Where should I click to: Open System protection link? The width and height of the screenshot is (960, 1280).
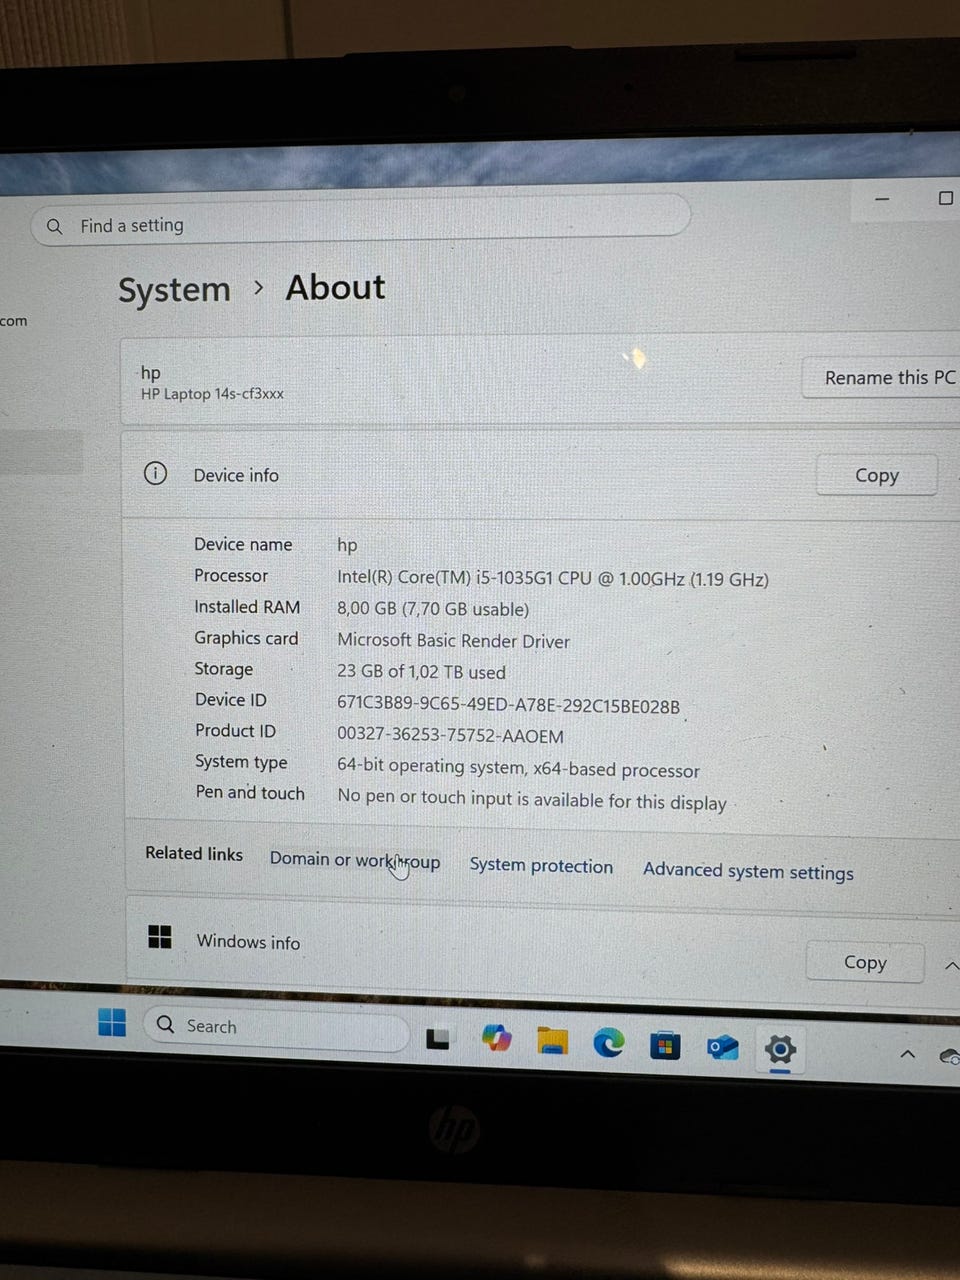pos(541,866)
